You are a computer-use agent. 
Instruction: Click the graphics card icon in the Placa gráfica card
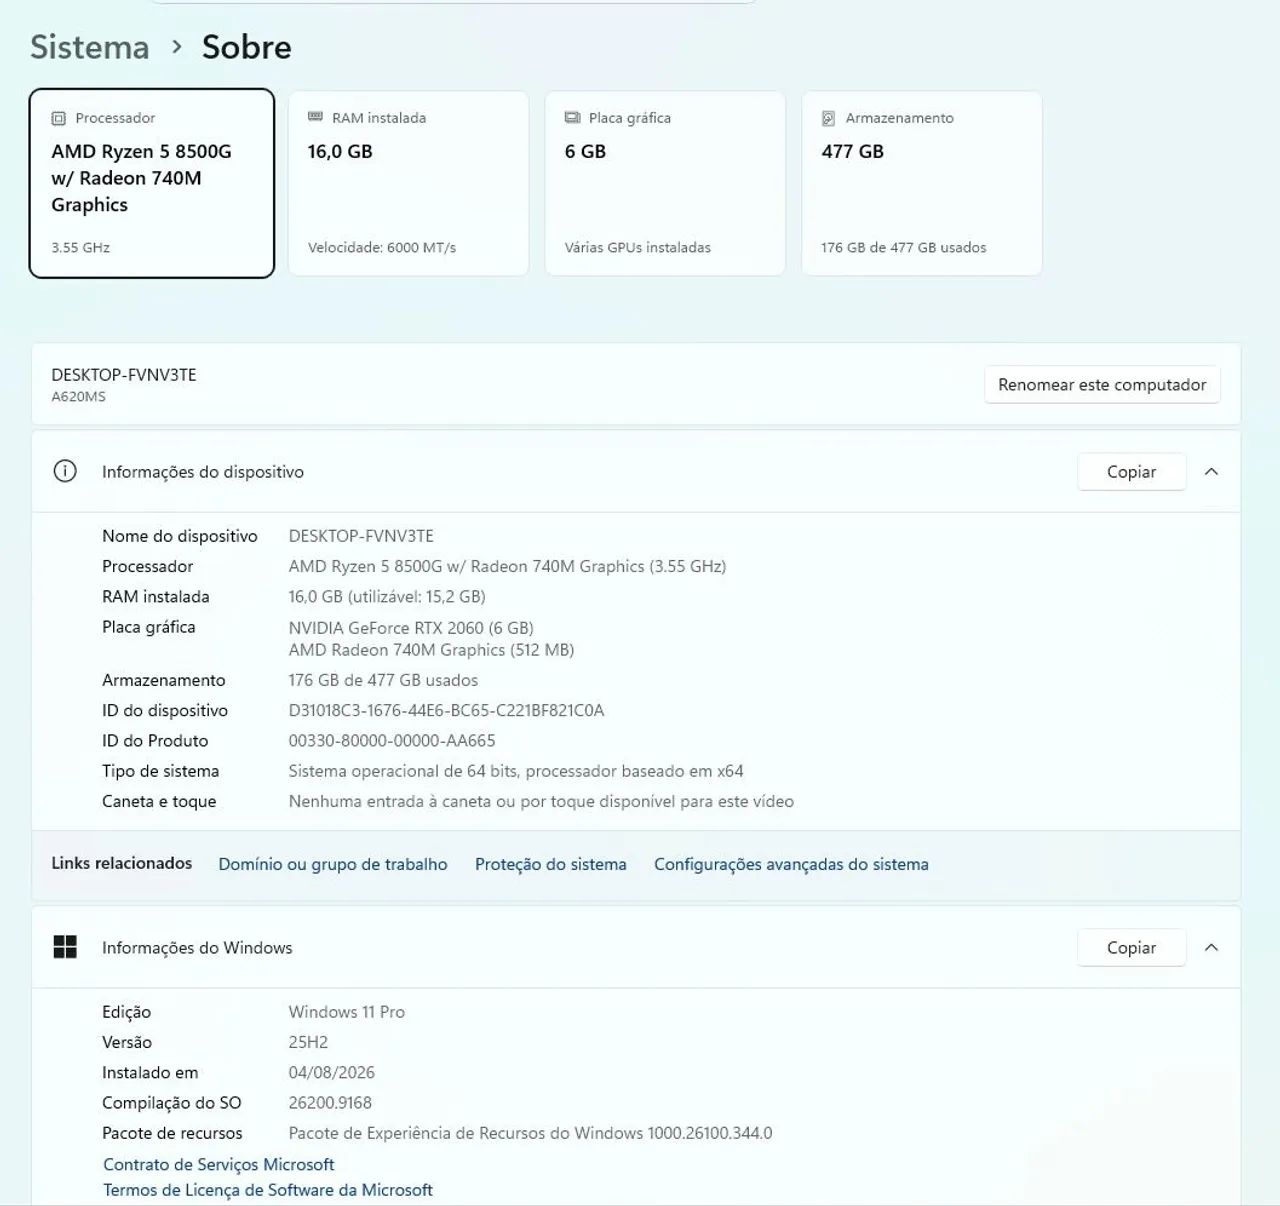coord(572,118)
